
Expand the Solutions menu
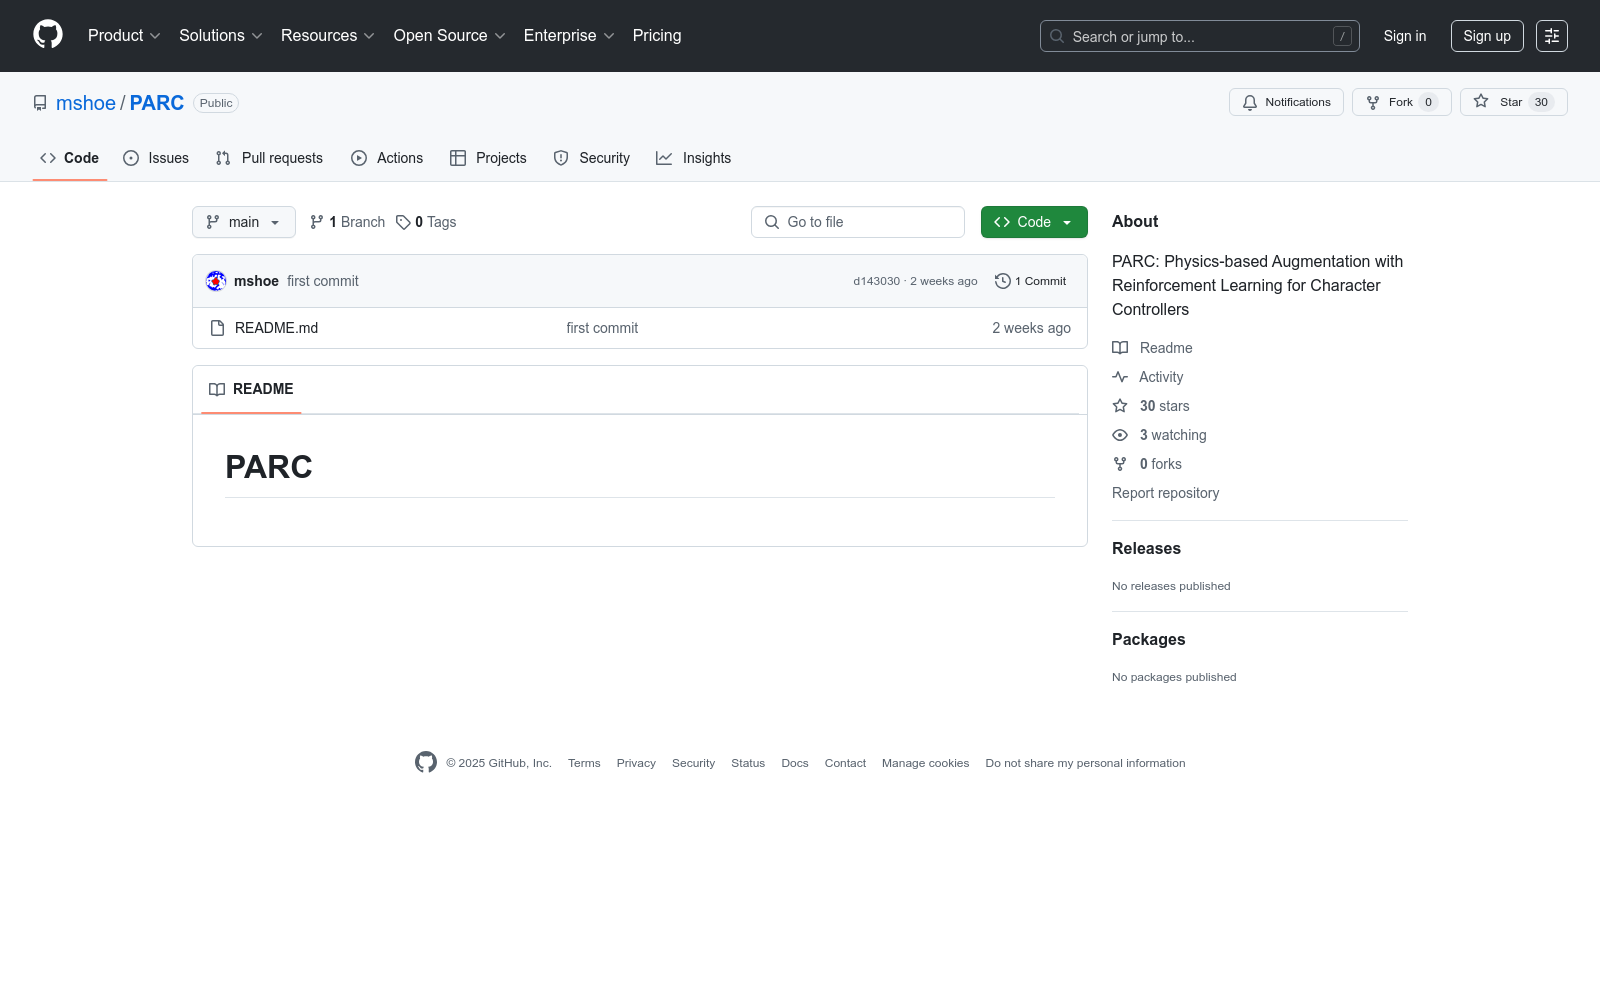[221, 36]
